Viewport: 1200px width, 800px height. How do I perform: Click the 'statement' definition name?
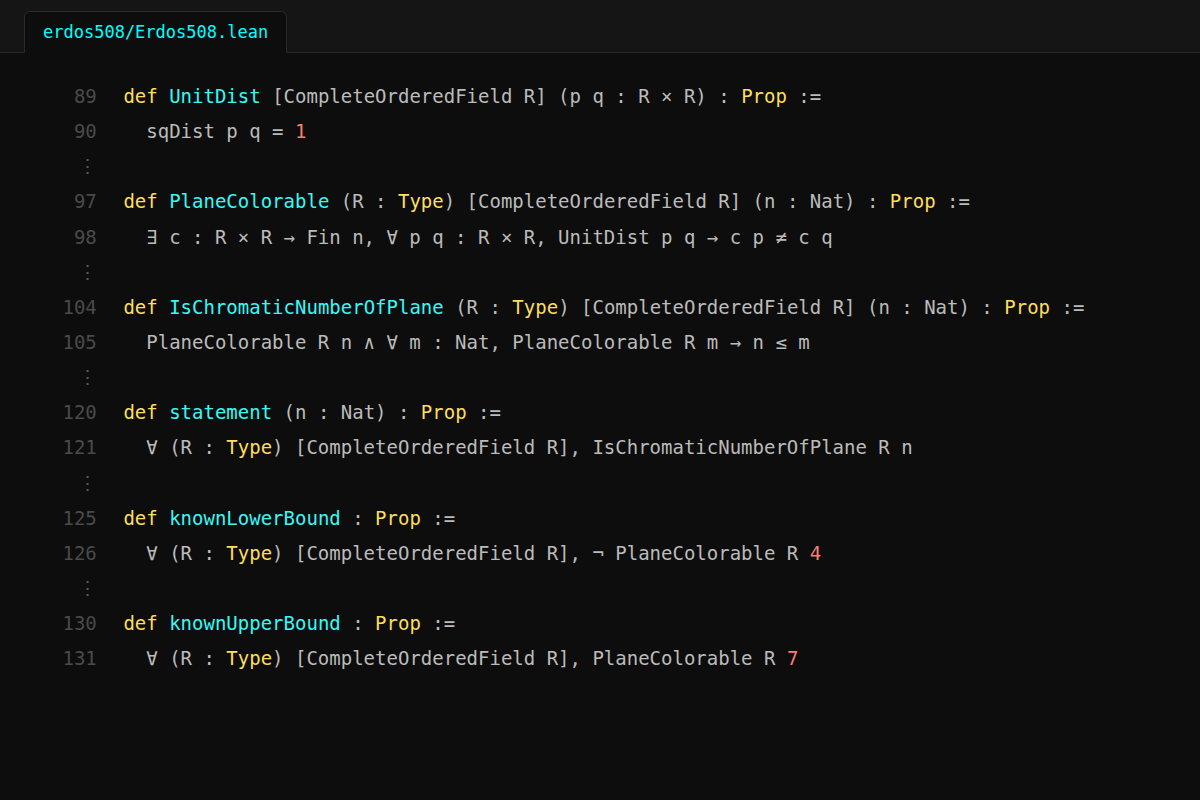pyautogui.click(x=220, y=412)
